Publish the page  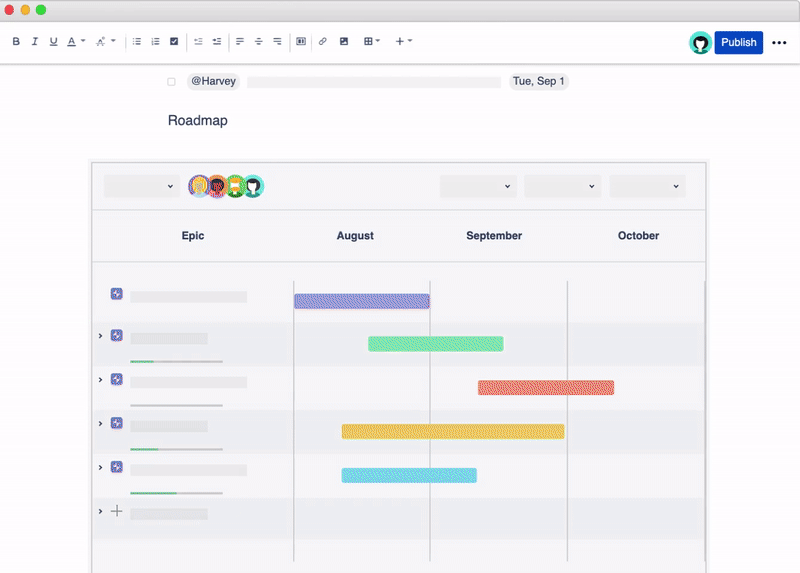coord(738,42)
